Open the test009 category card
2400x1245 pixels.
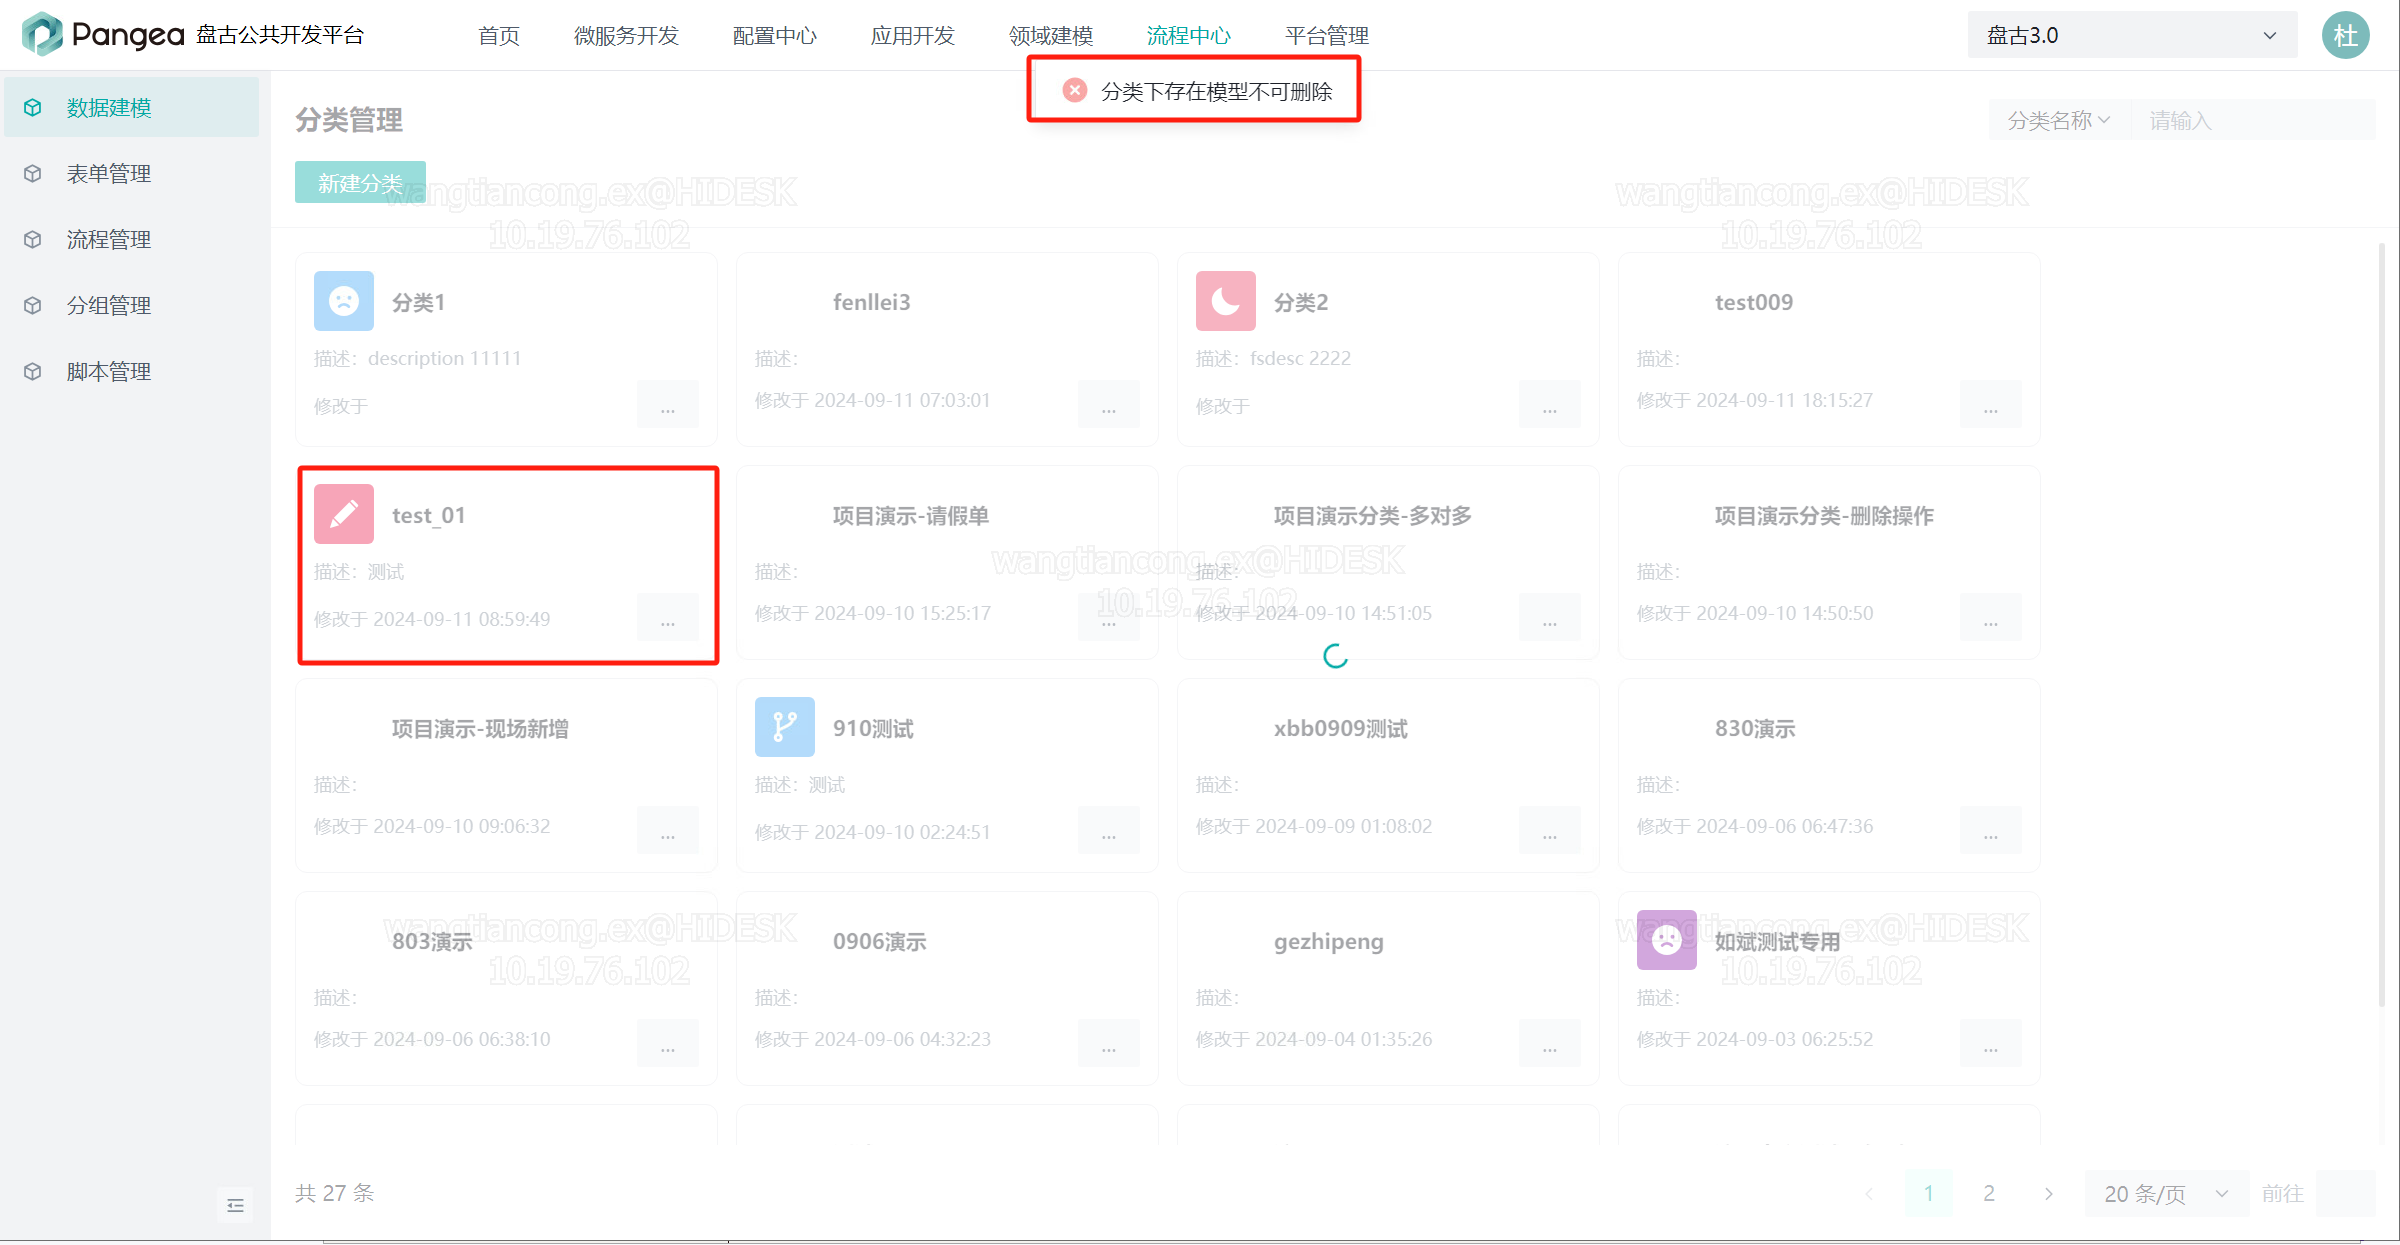pos(1829,349)
